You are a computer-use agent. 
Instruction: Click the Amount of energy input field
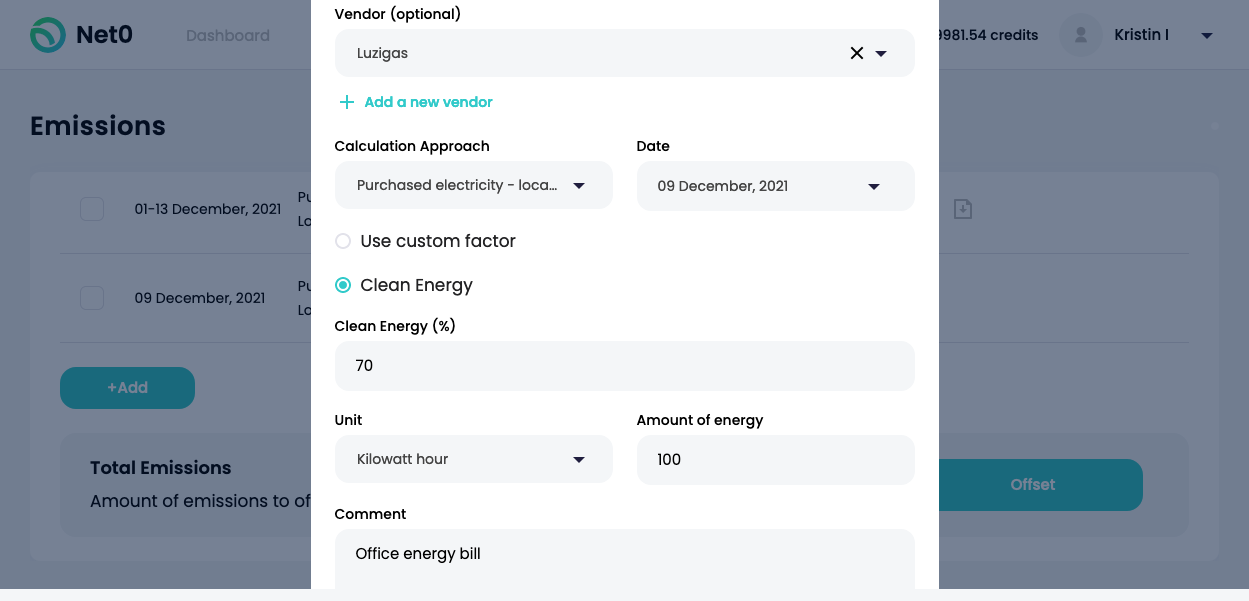(x=775, y=460)
